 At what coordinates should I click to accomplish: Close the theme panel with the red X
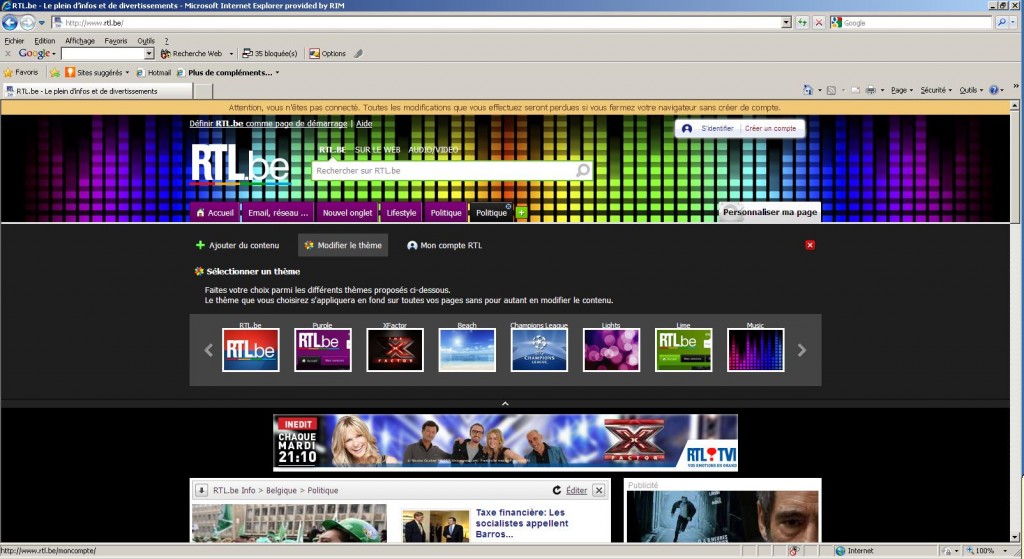[x=810, y=245]
